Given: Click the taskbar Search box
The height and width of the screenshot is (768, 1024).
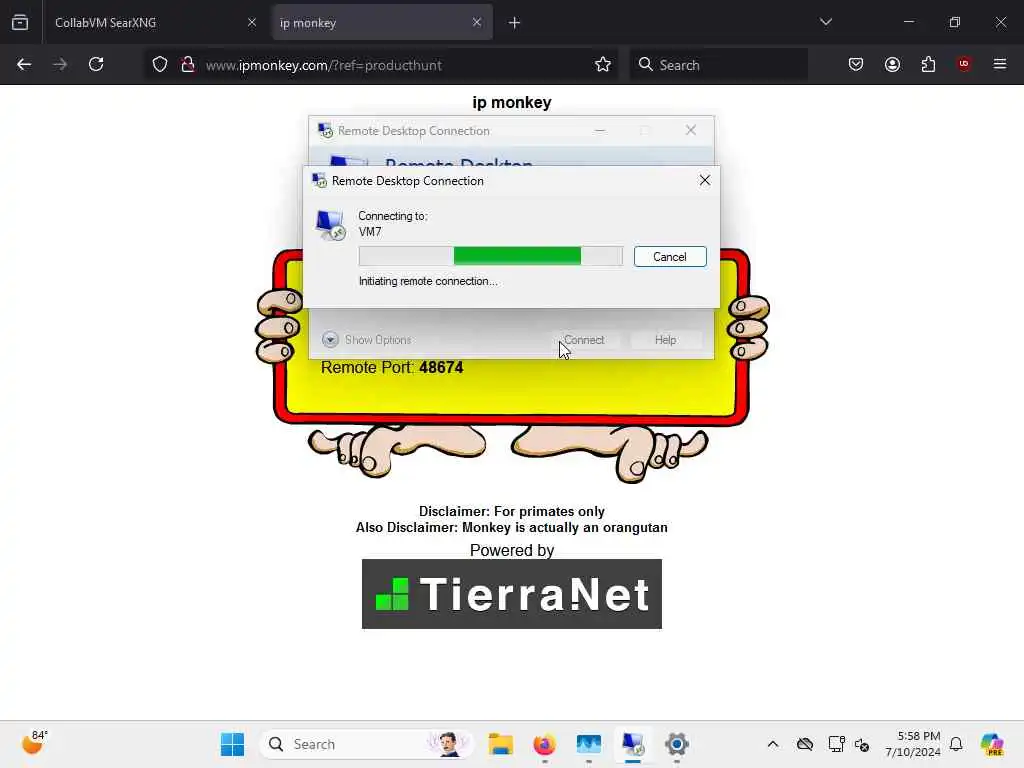Looking at the screenshot, I should (366, 744).
